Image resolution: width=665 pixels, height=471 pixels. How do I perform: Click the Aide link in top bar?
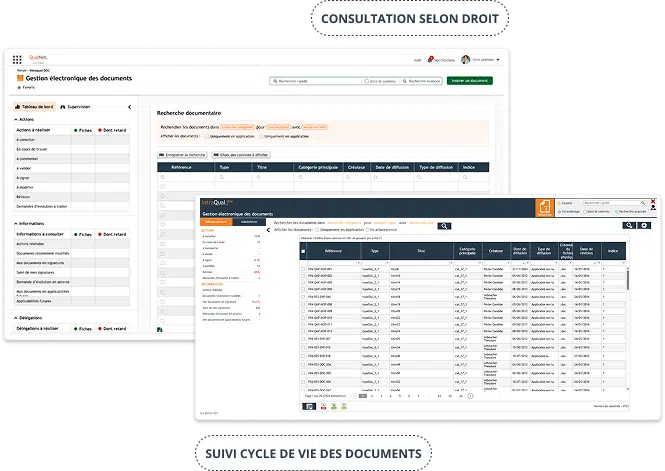click(x=417, y=60)
